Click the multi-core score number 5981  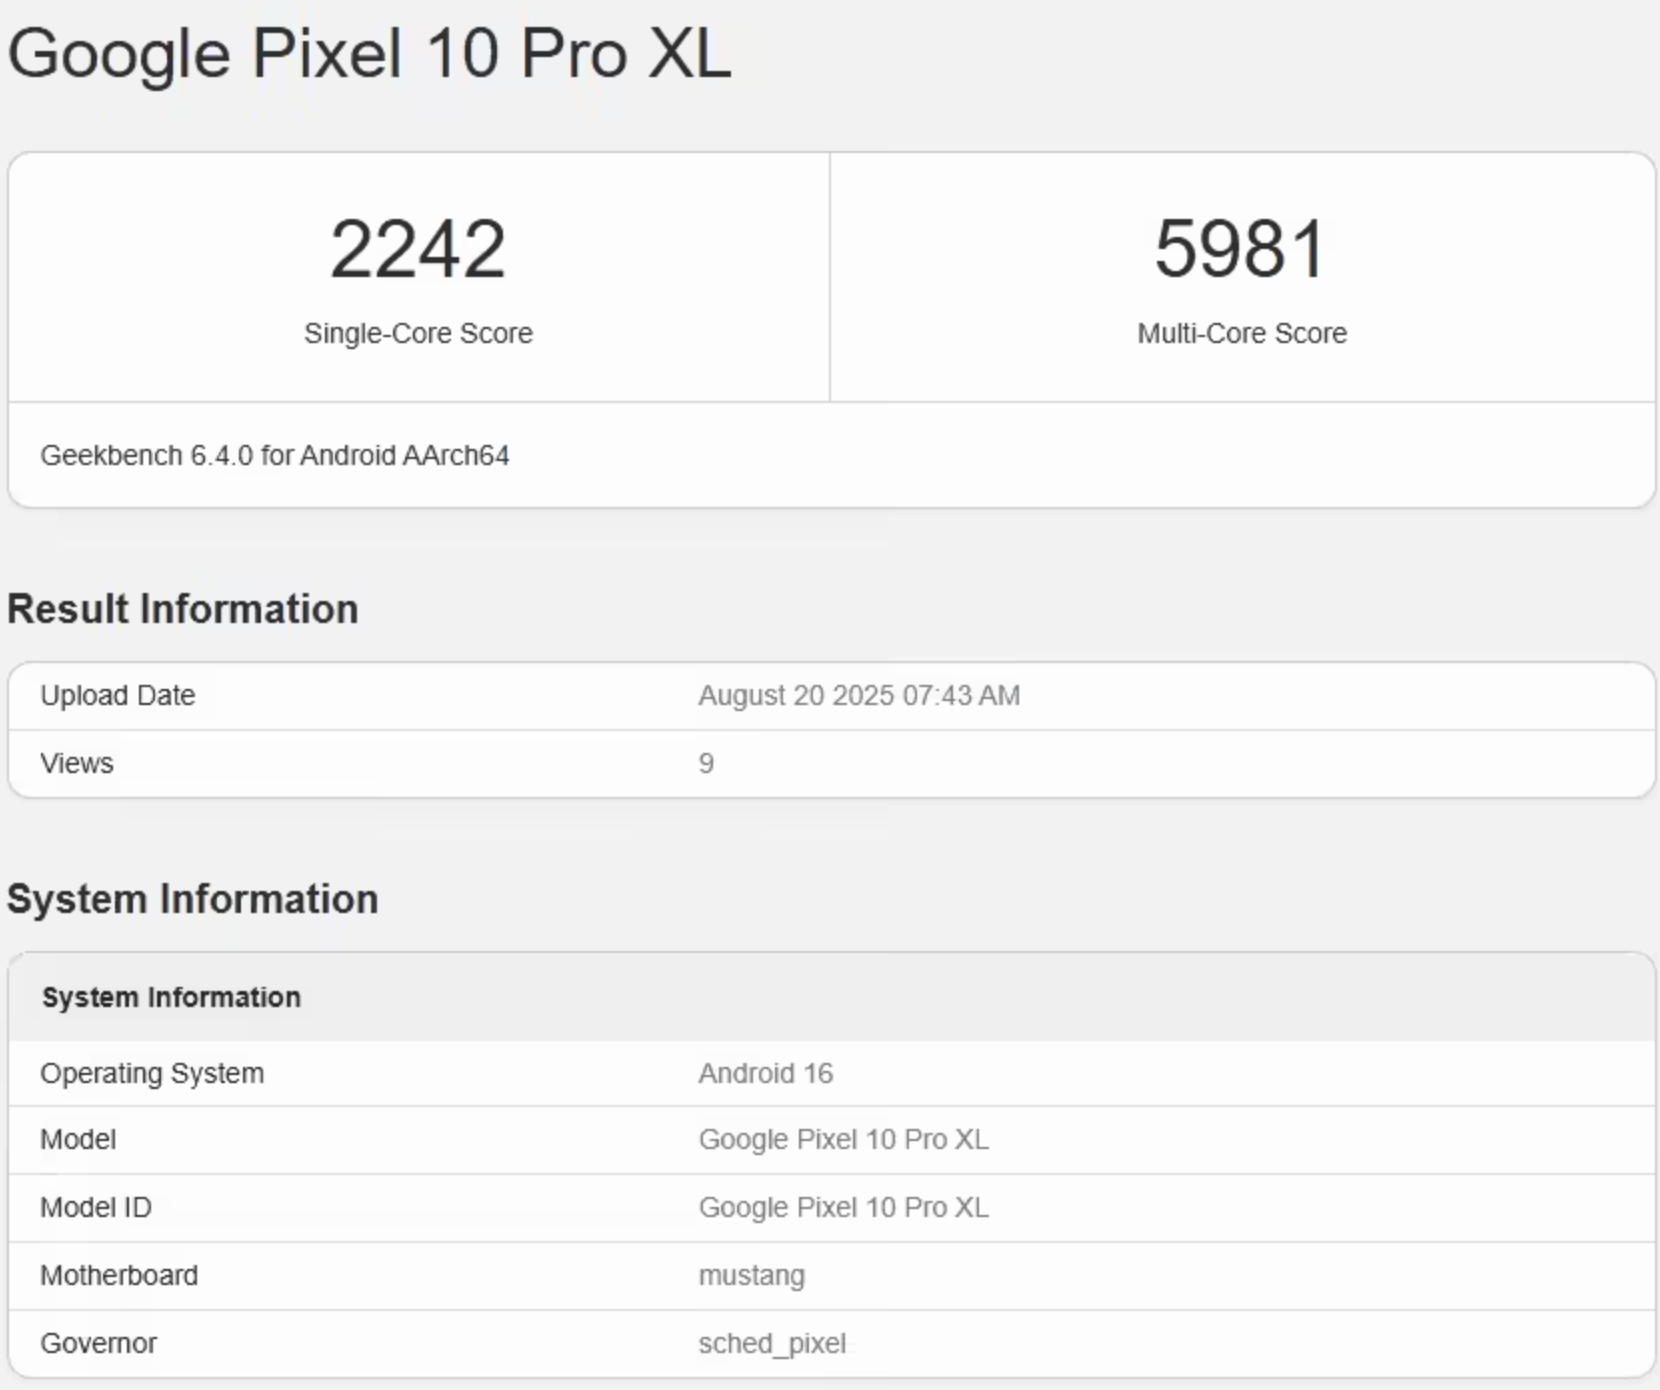[x=1241, y=249]
